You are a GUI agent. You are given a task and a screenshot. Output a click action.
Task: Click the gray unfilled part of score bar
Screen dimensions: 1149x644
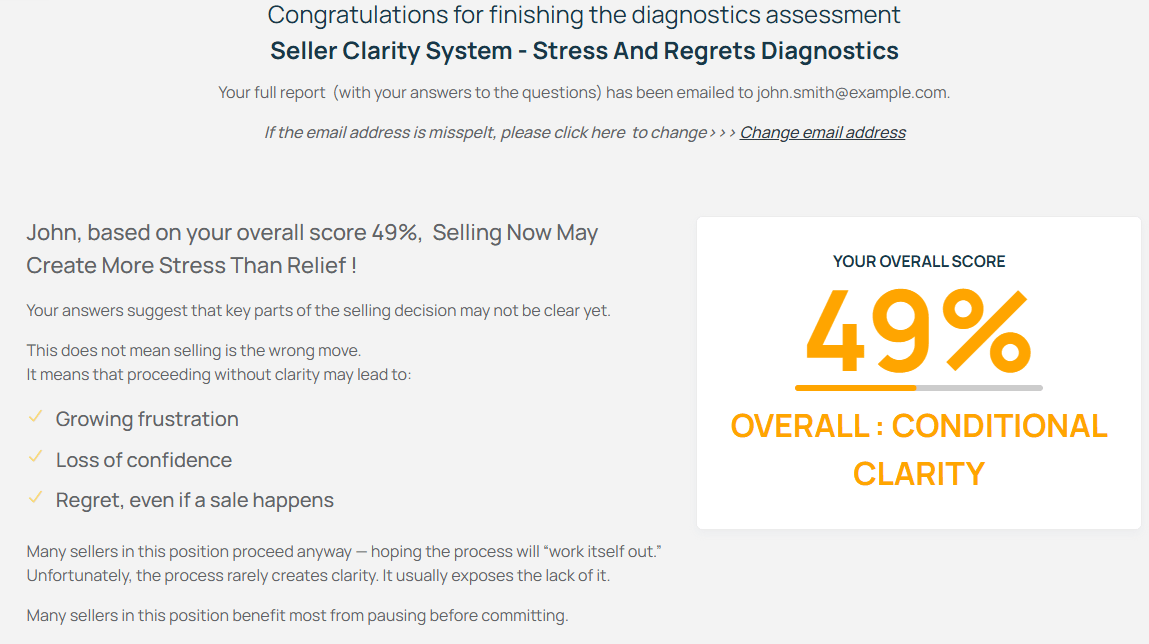979,388
